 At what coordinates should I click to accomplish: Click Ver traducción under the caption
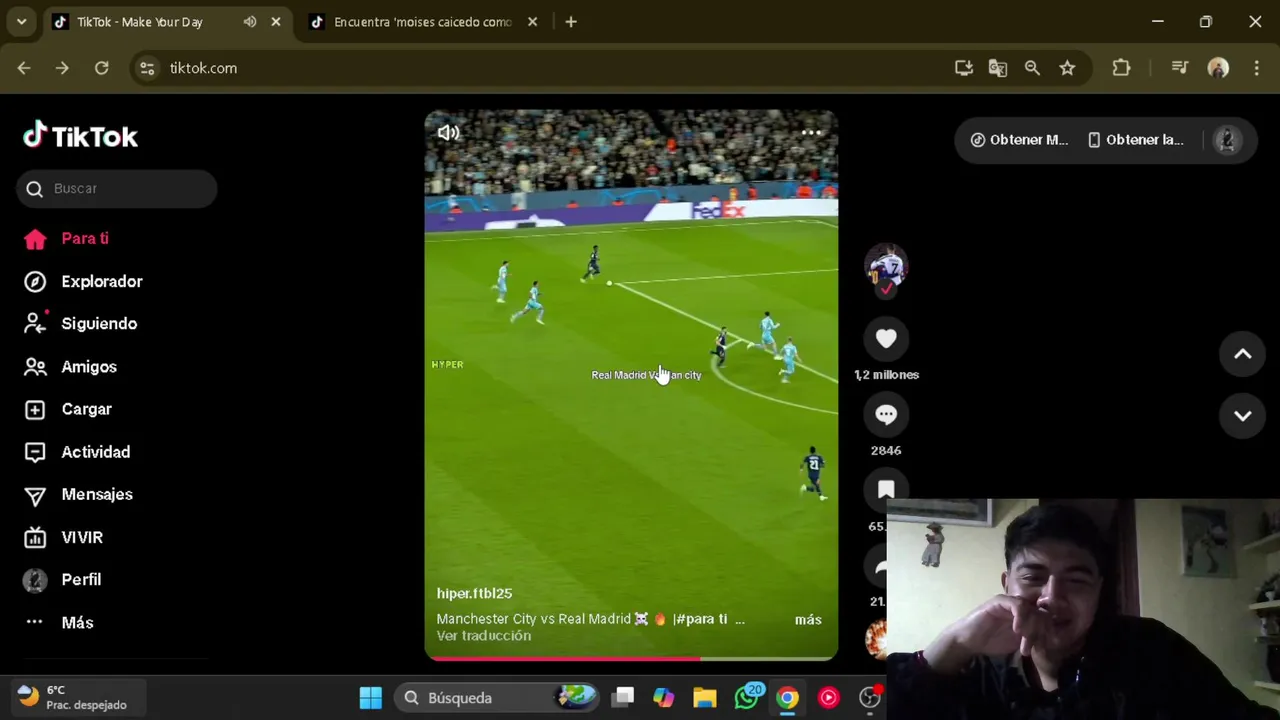pos(484,636)
